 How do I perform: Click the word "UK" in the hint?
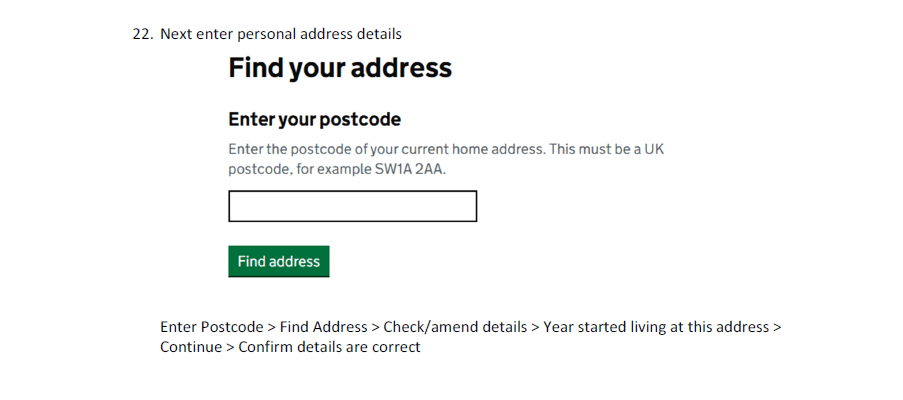tap(652, 149)
